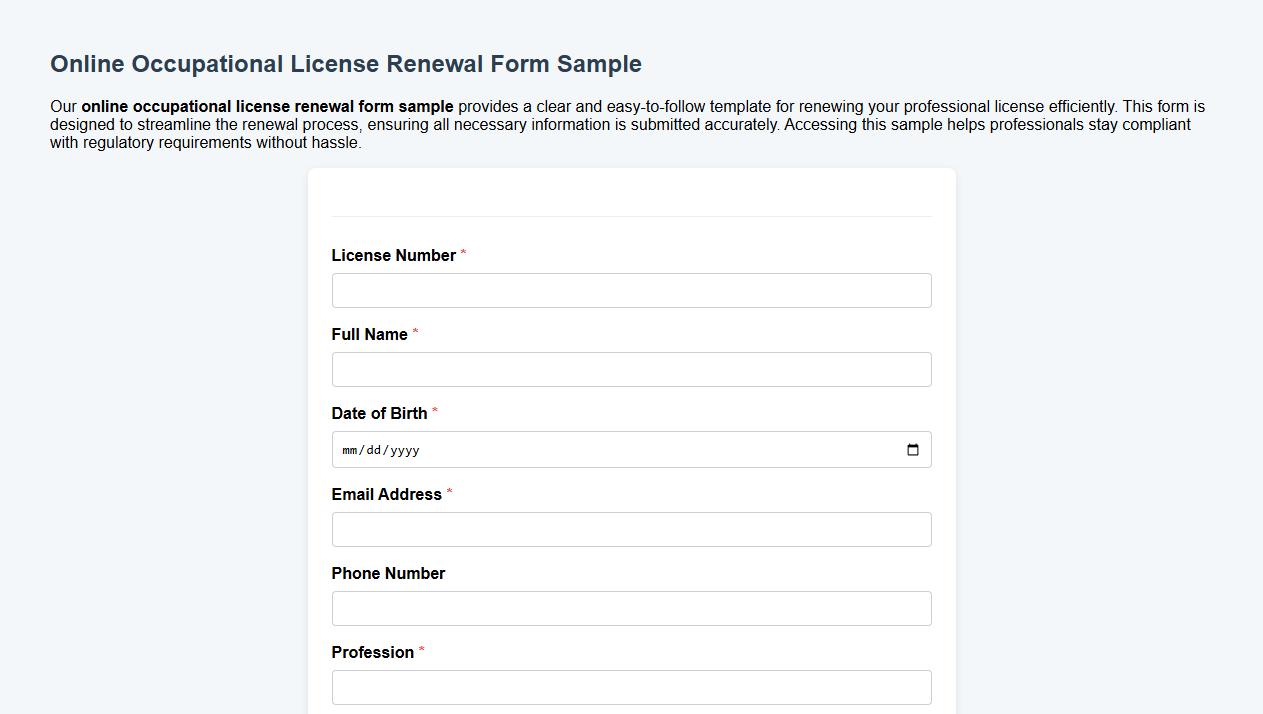
Task: Click the Profession input field
Action: point(631,687)
